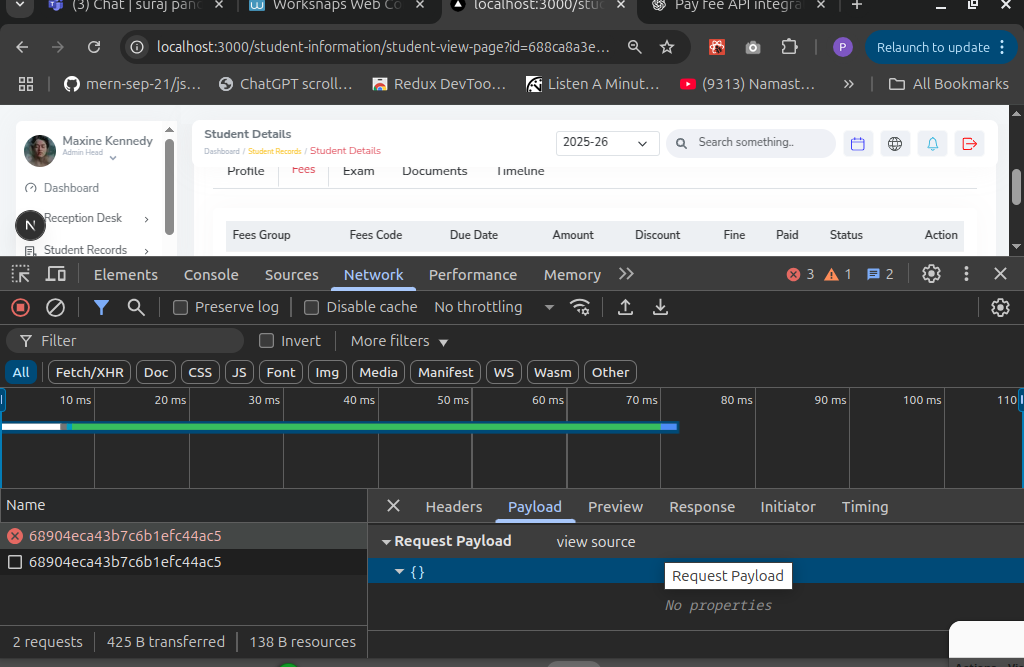Screen dimensions: 1024x667
Task: Click the view source link
Action: pyautogui.click(x=596, y=541)
